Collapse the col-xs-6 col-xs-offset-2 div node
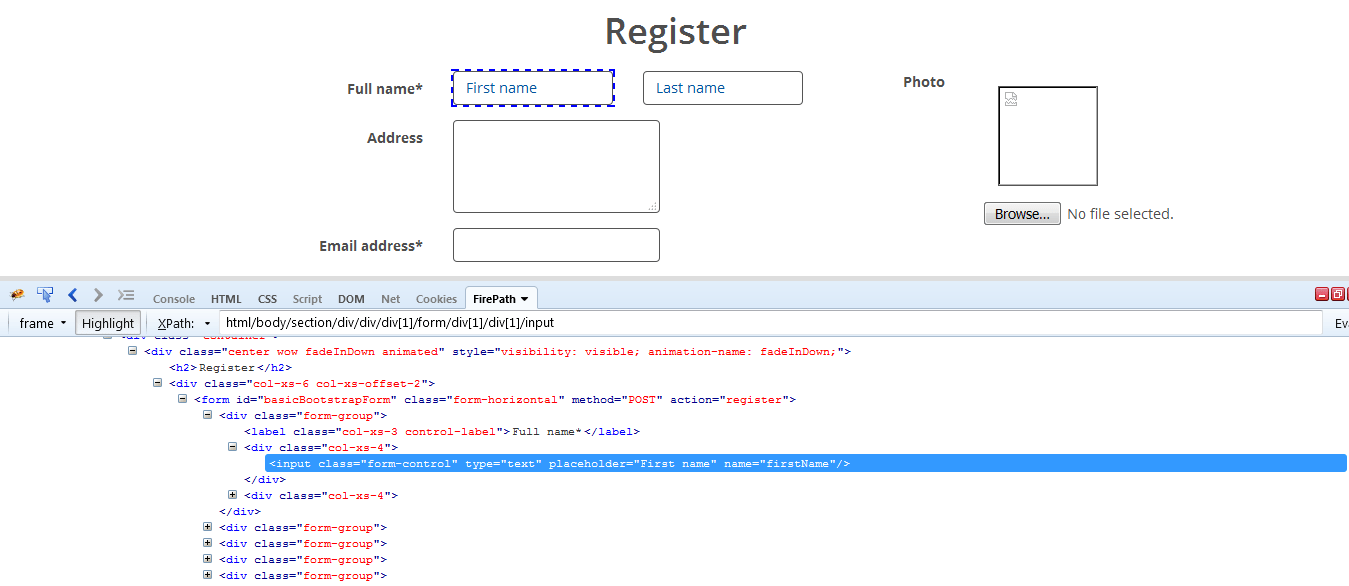 (159, 383)
